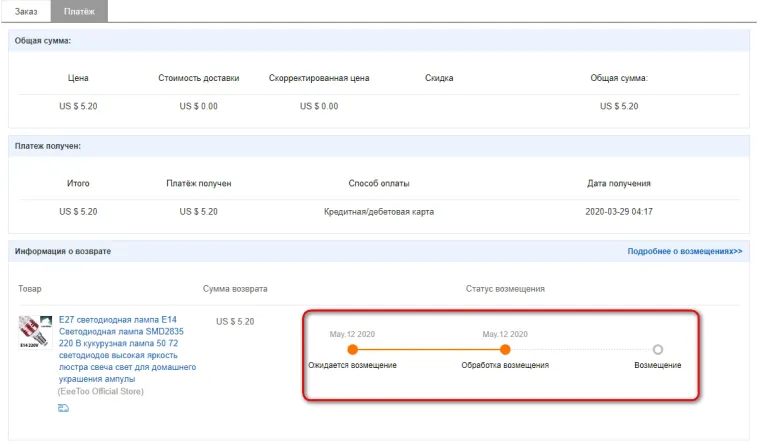
Task: Click the small snapshot icon under the product
Action: (x=63, y=408)
